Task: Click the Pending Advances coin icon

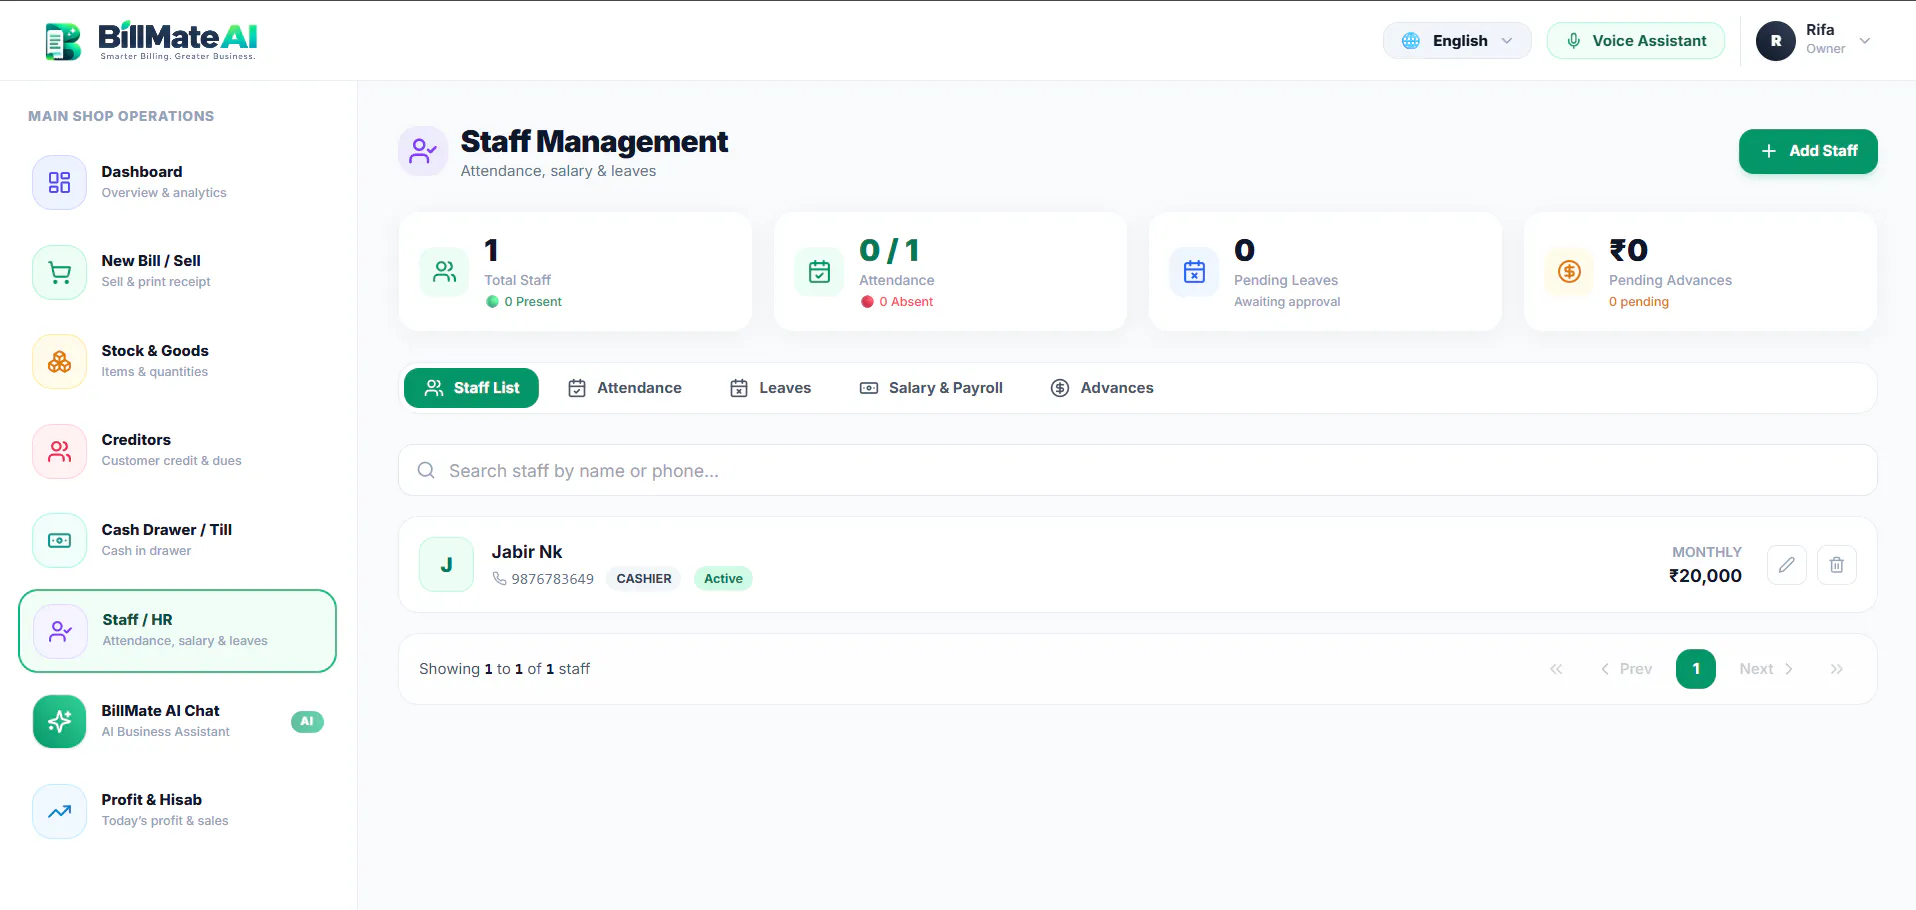Action: point(1569,271)
